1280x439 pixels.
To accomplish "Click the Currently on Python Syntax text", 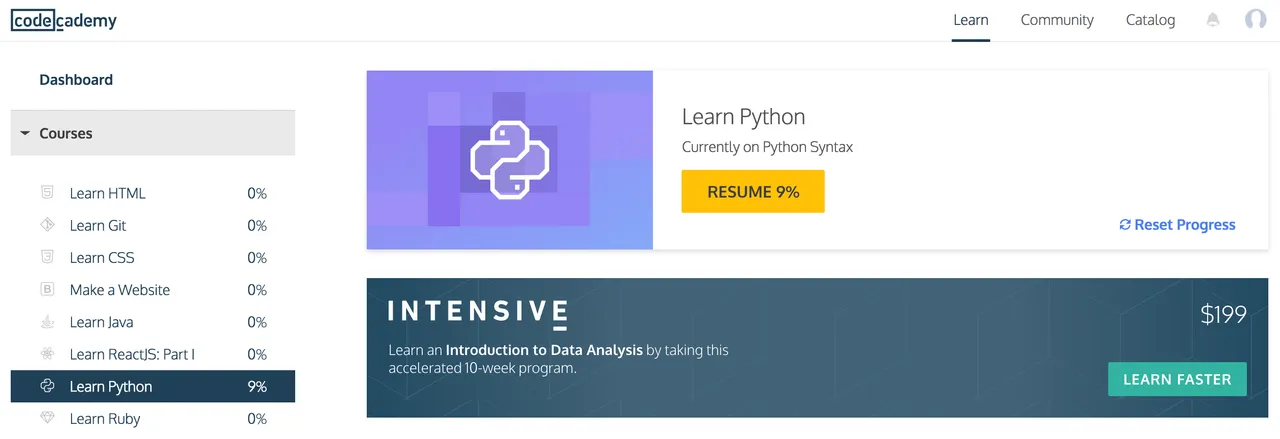I will [767, 147].
